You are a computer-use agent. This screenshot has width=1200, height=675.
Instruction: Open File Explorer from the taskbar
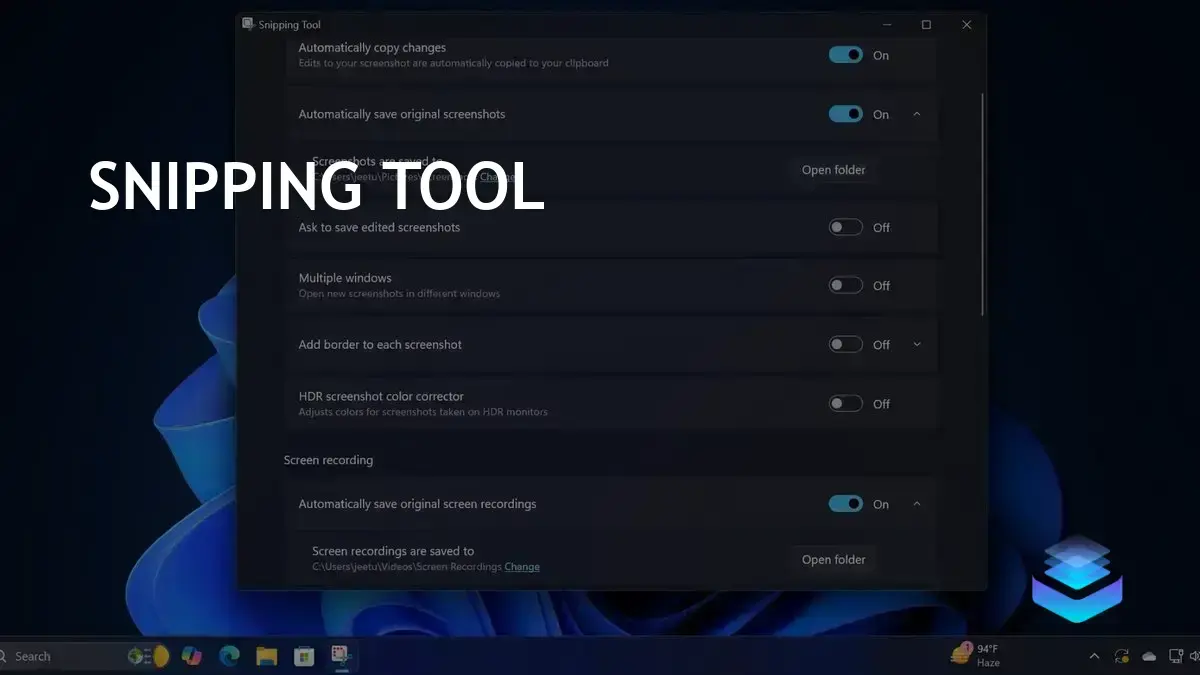[x=265, y=656]
